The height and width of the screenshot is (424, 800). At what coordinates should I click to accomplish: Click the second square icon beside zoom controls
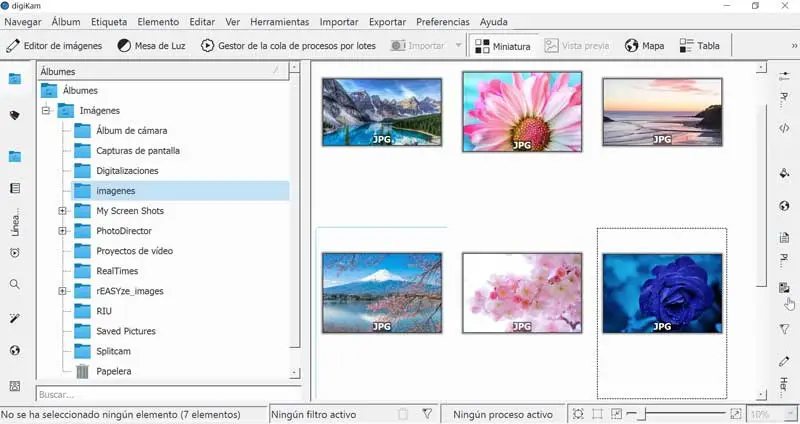(597, 414)
